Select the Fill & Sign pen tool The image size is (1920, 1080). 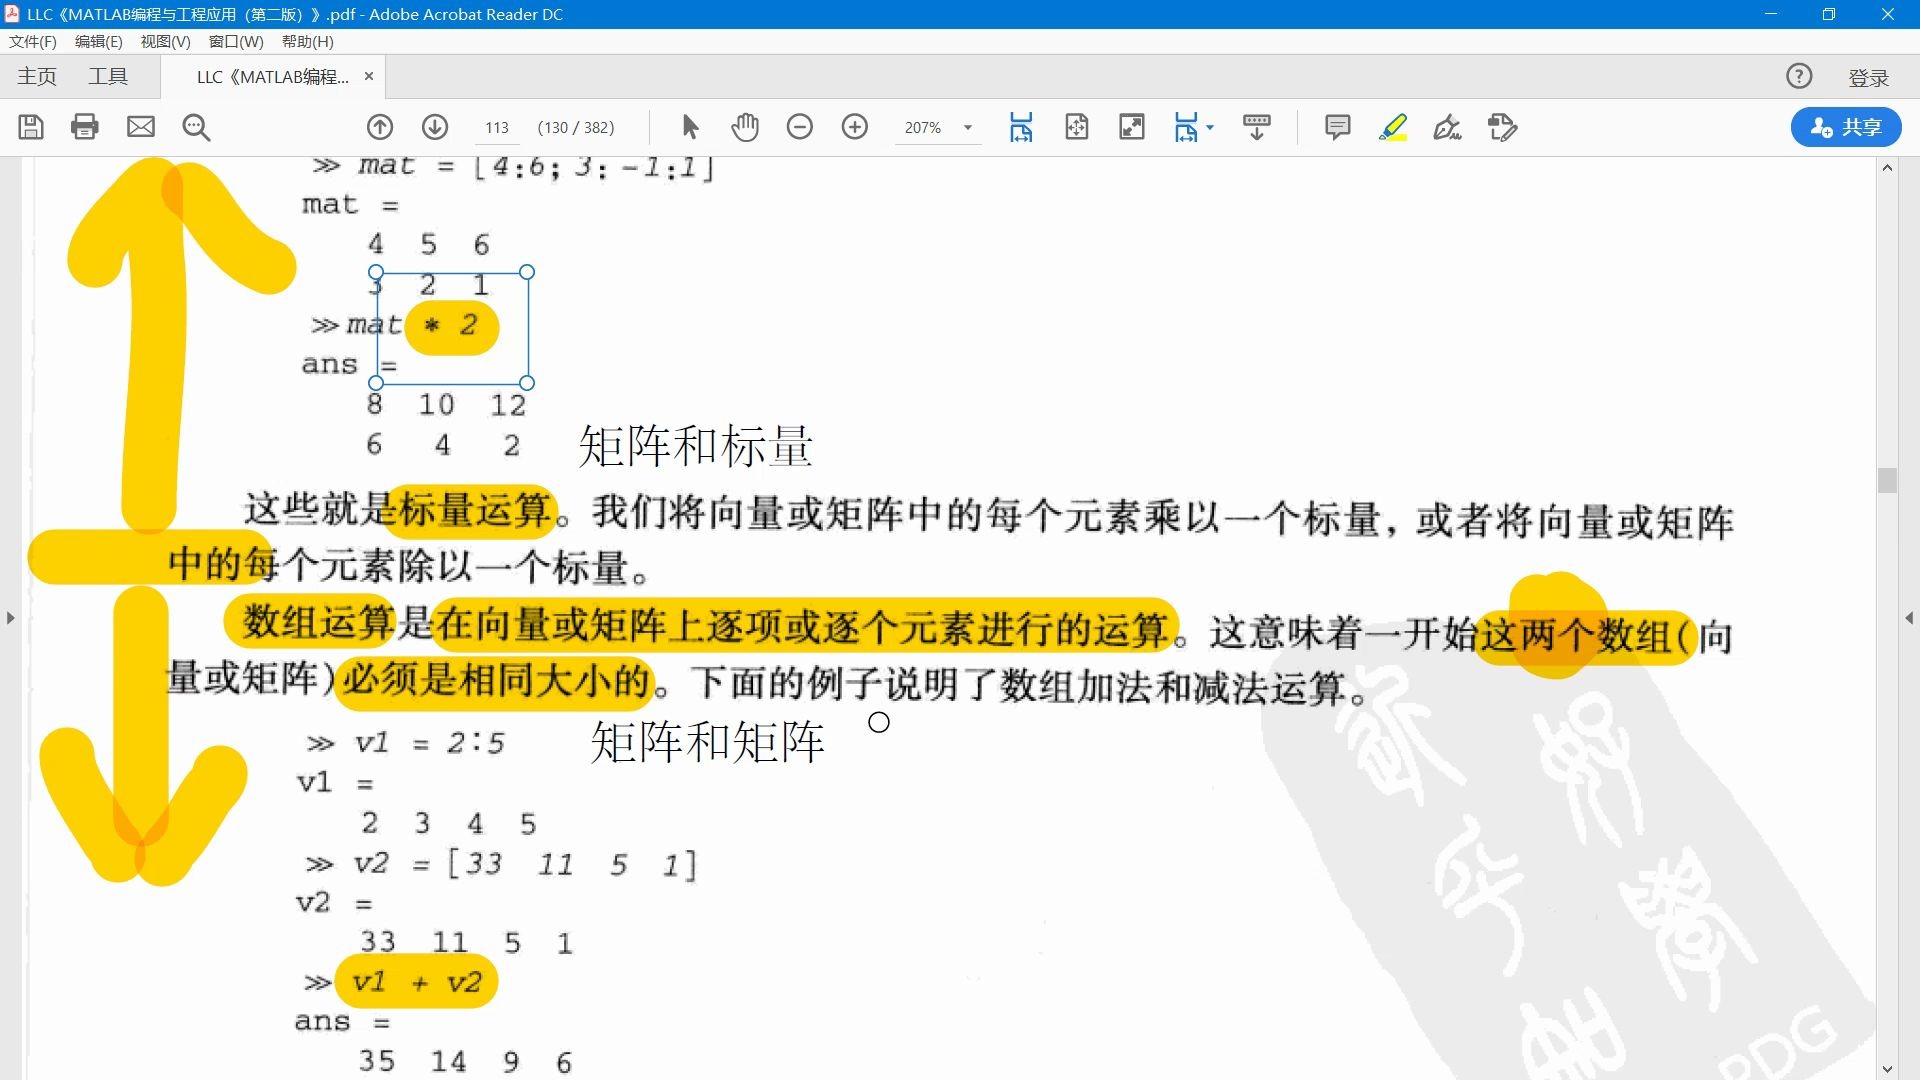pos(1447,127)
